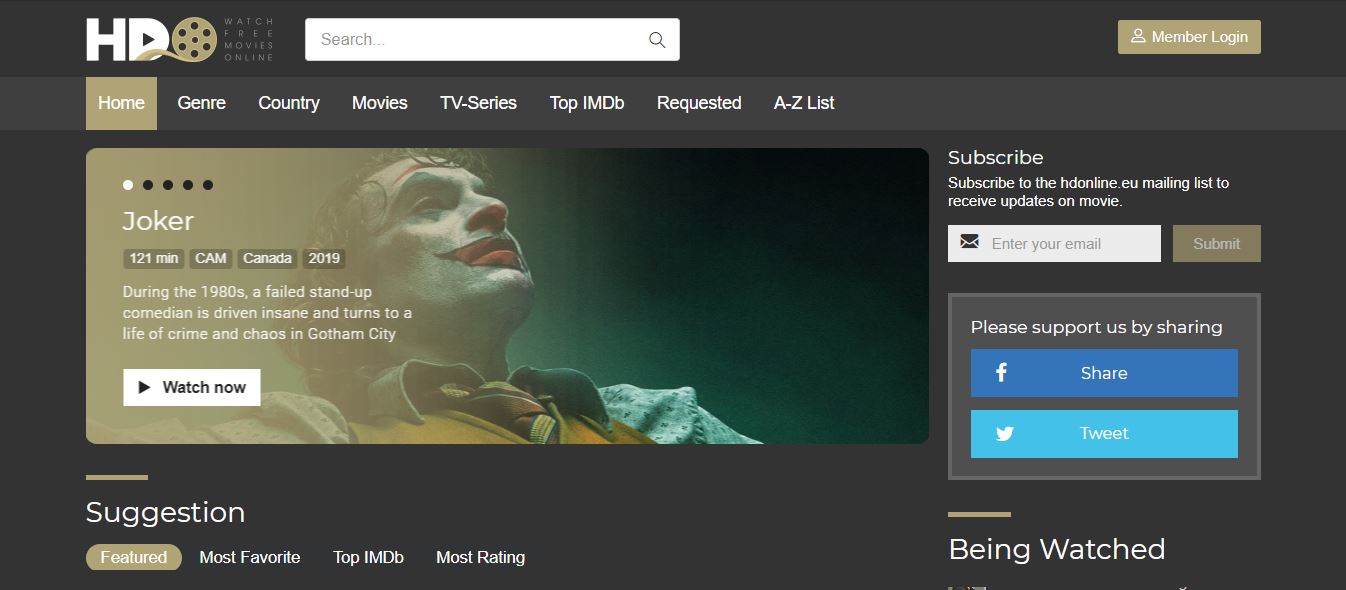Select the fifth carousel slide dot
This screenshot has height=590, width=1346.
[208, 185]
